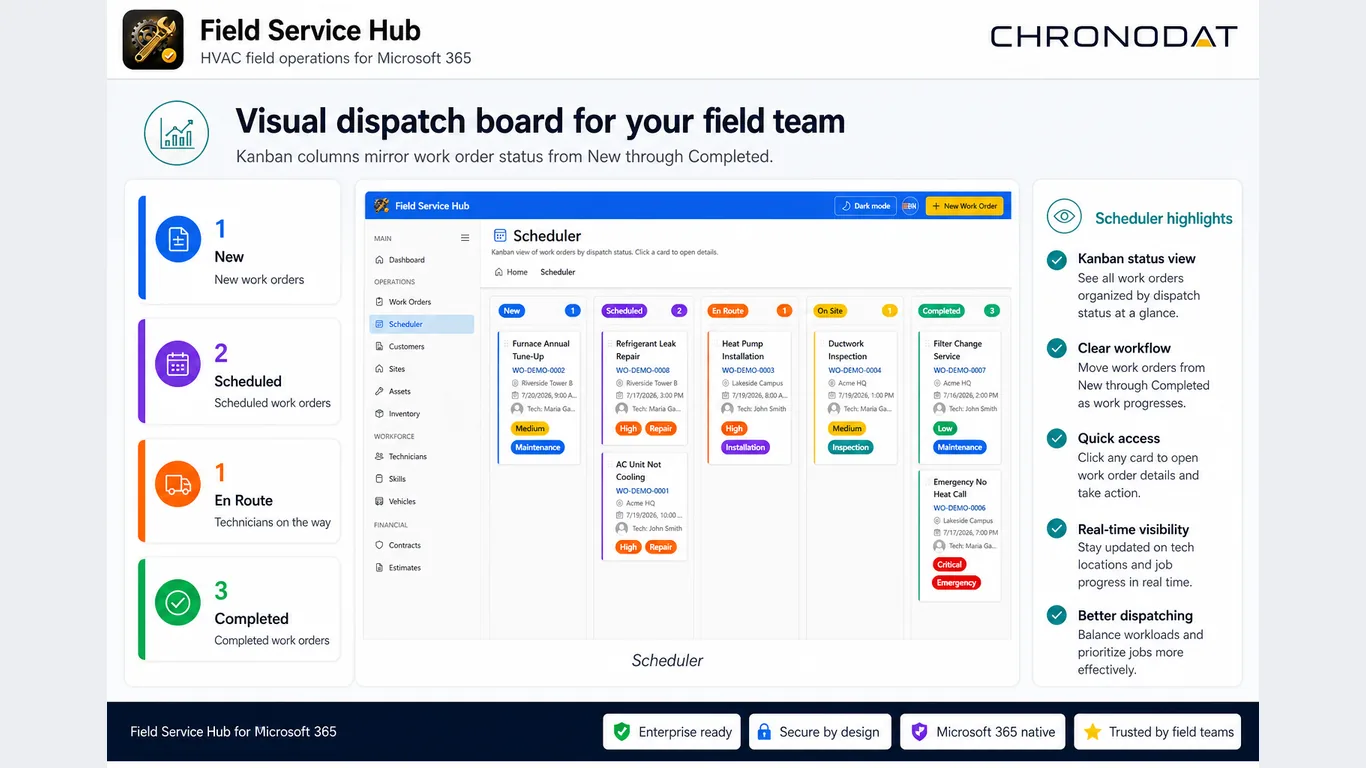The height and width of the screenshot is (768, 1366).
Task: Click the Customers icon in the sidebar
Action: pos(379,346)
